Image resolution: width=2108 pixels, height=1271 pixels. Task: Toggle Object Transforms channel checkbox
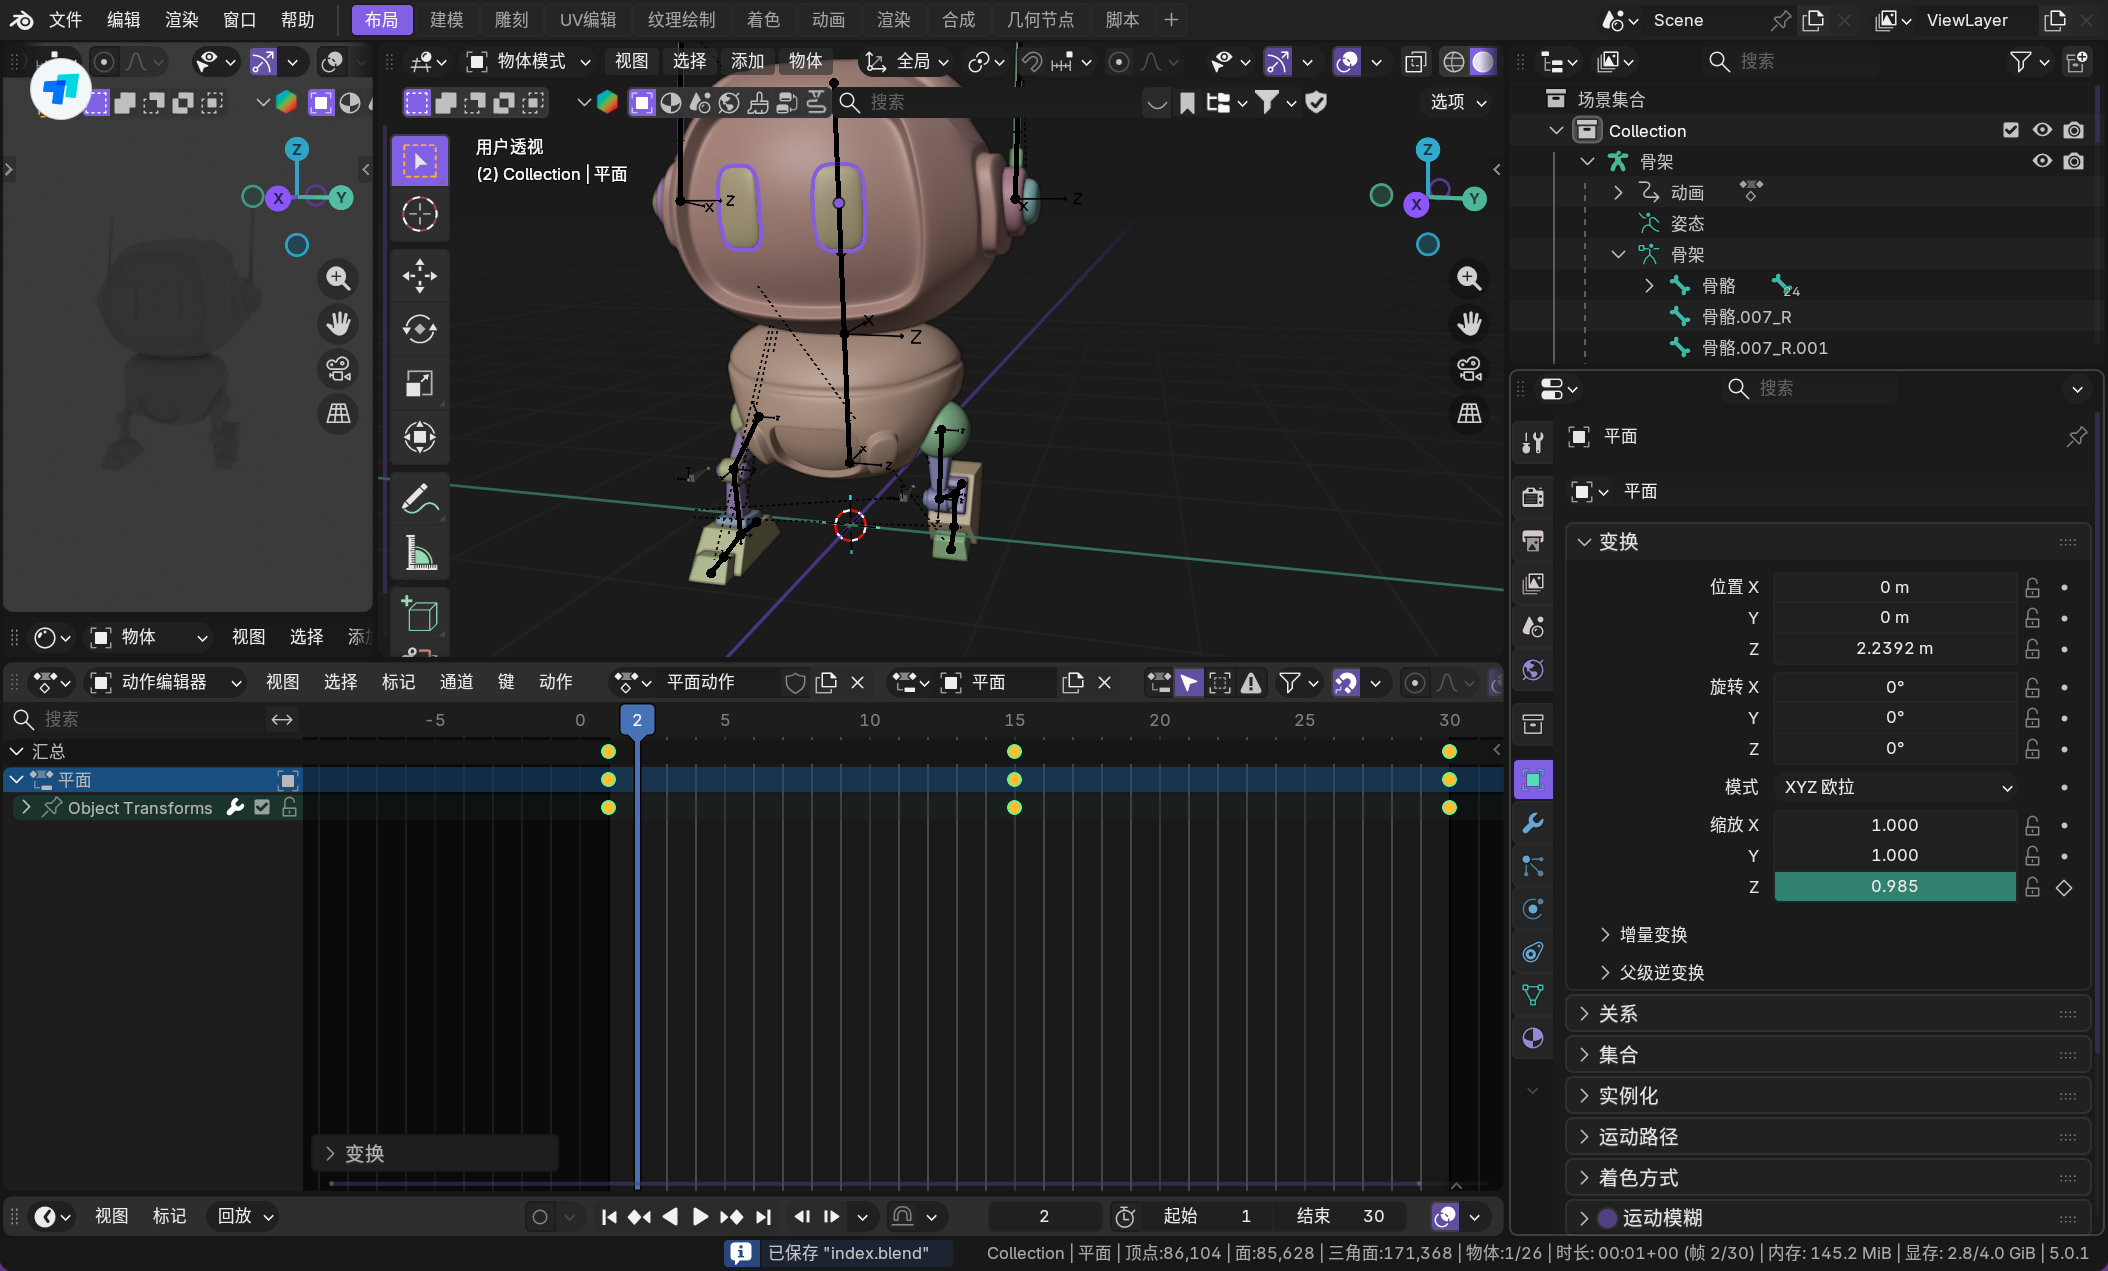tap(262, 807)
